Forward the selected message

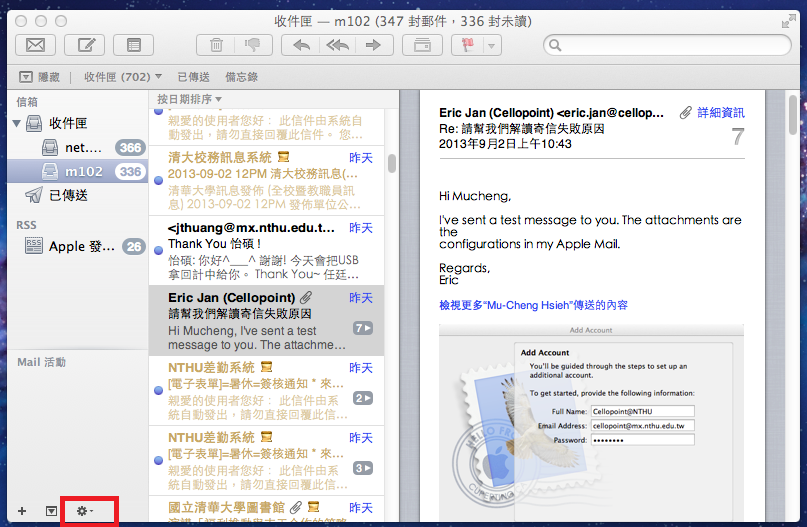373,44
